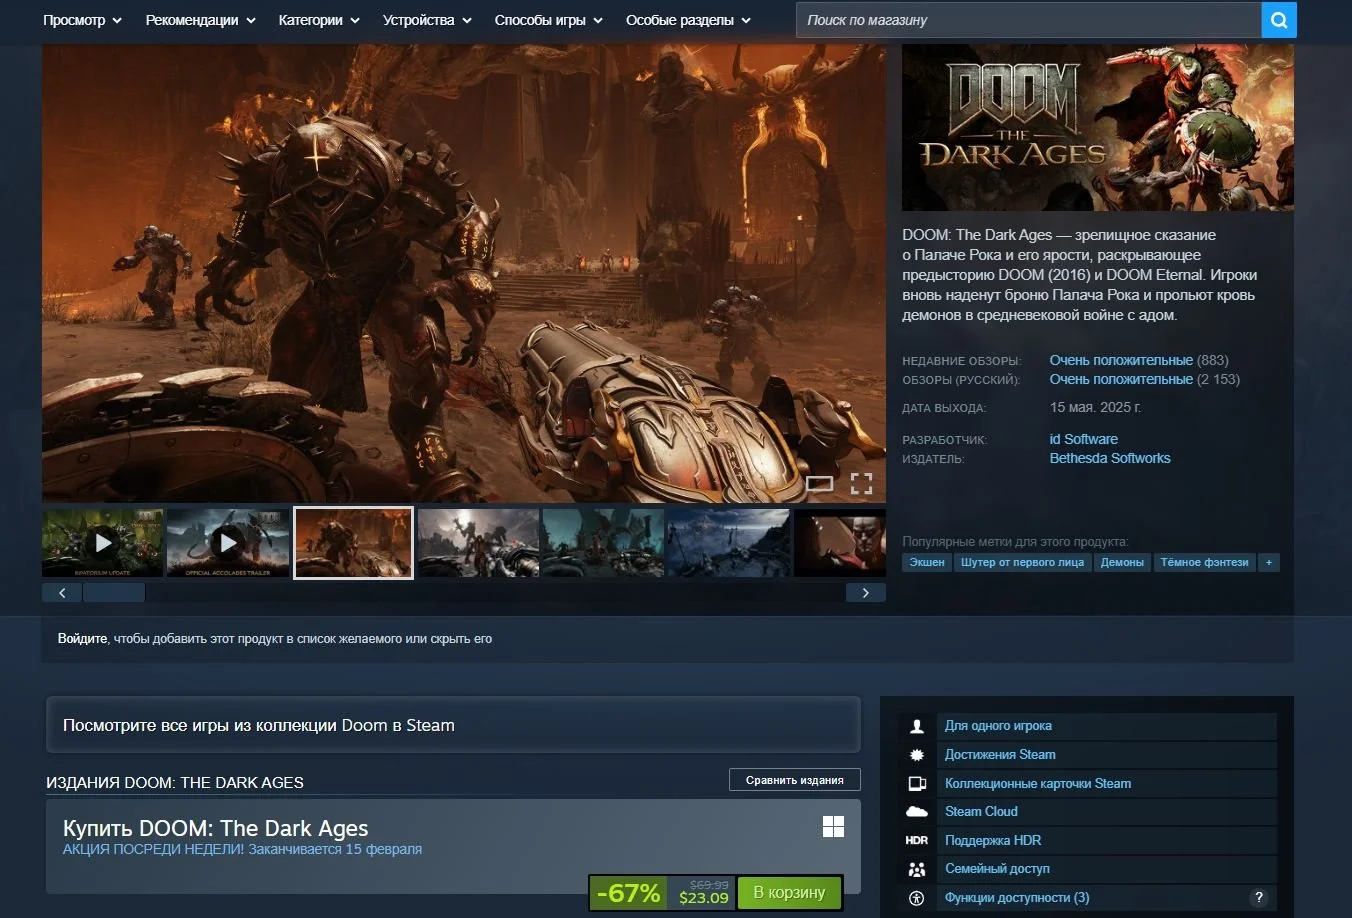Open the Поддержка HDR feature link
This screenshot has width=1352, height=918.
[x=993, y=841]
